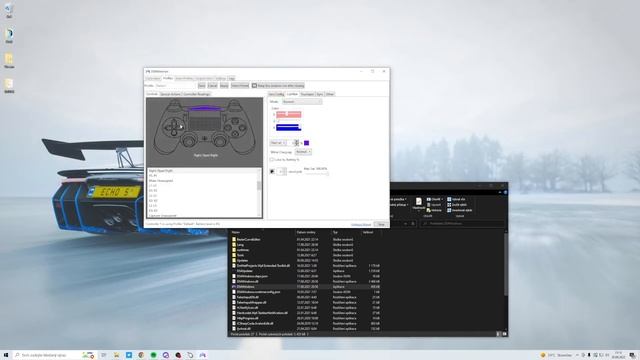Open the notification center icon

[632, 355]
